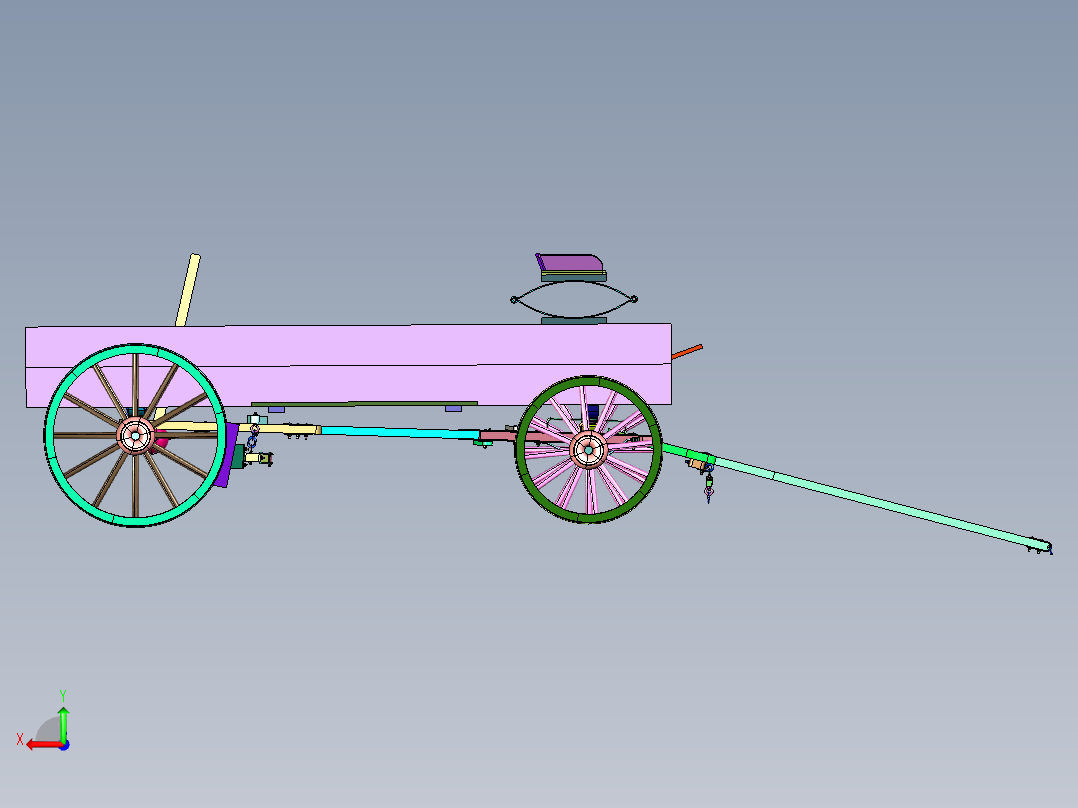
Task: Select the yellow brake lever above box
Action: [x=188, y=290]
